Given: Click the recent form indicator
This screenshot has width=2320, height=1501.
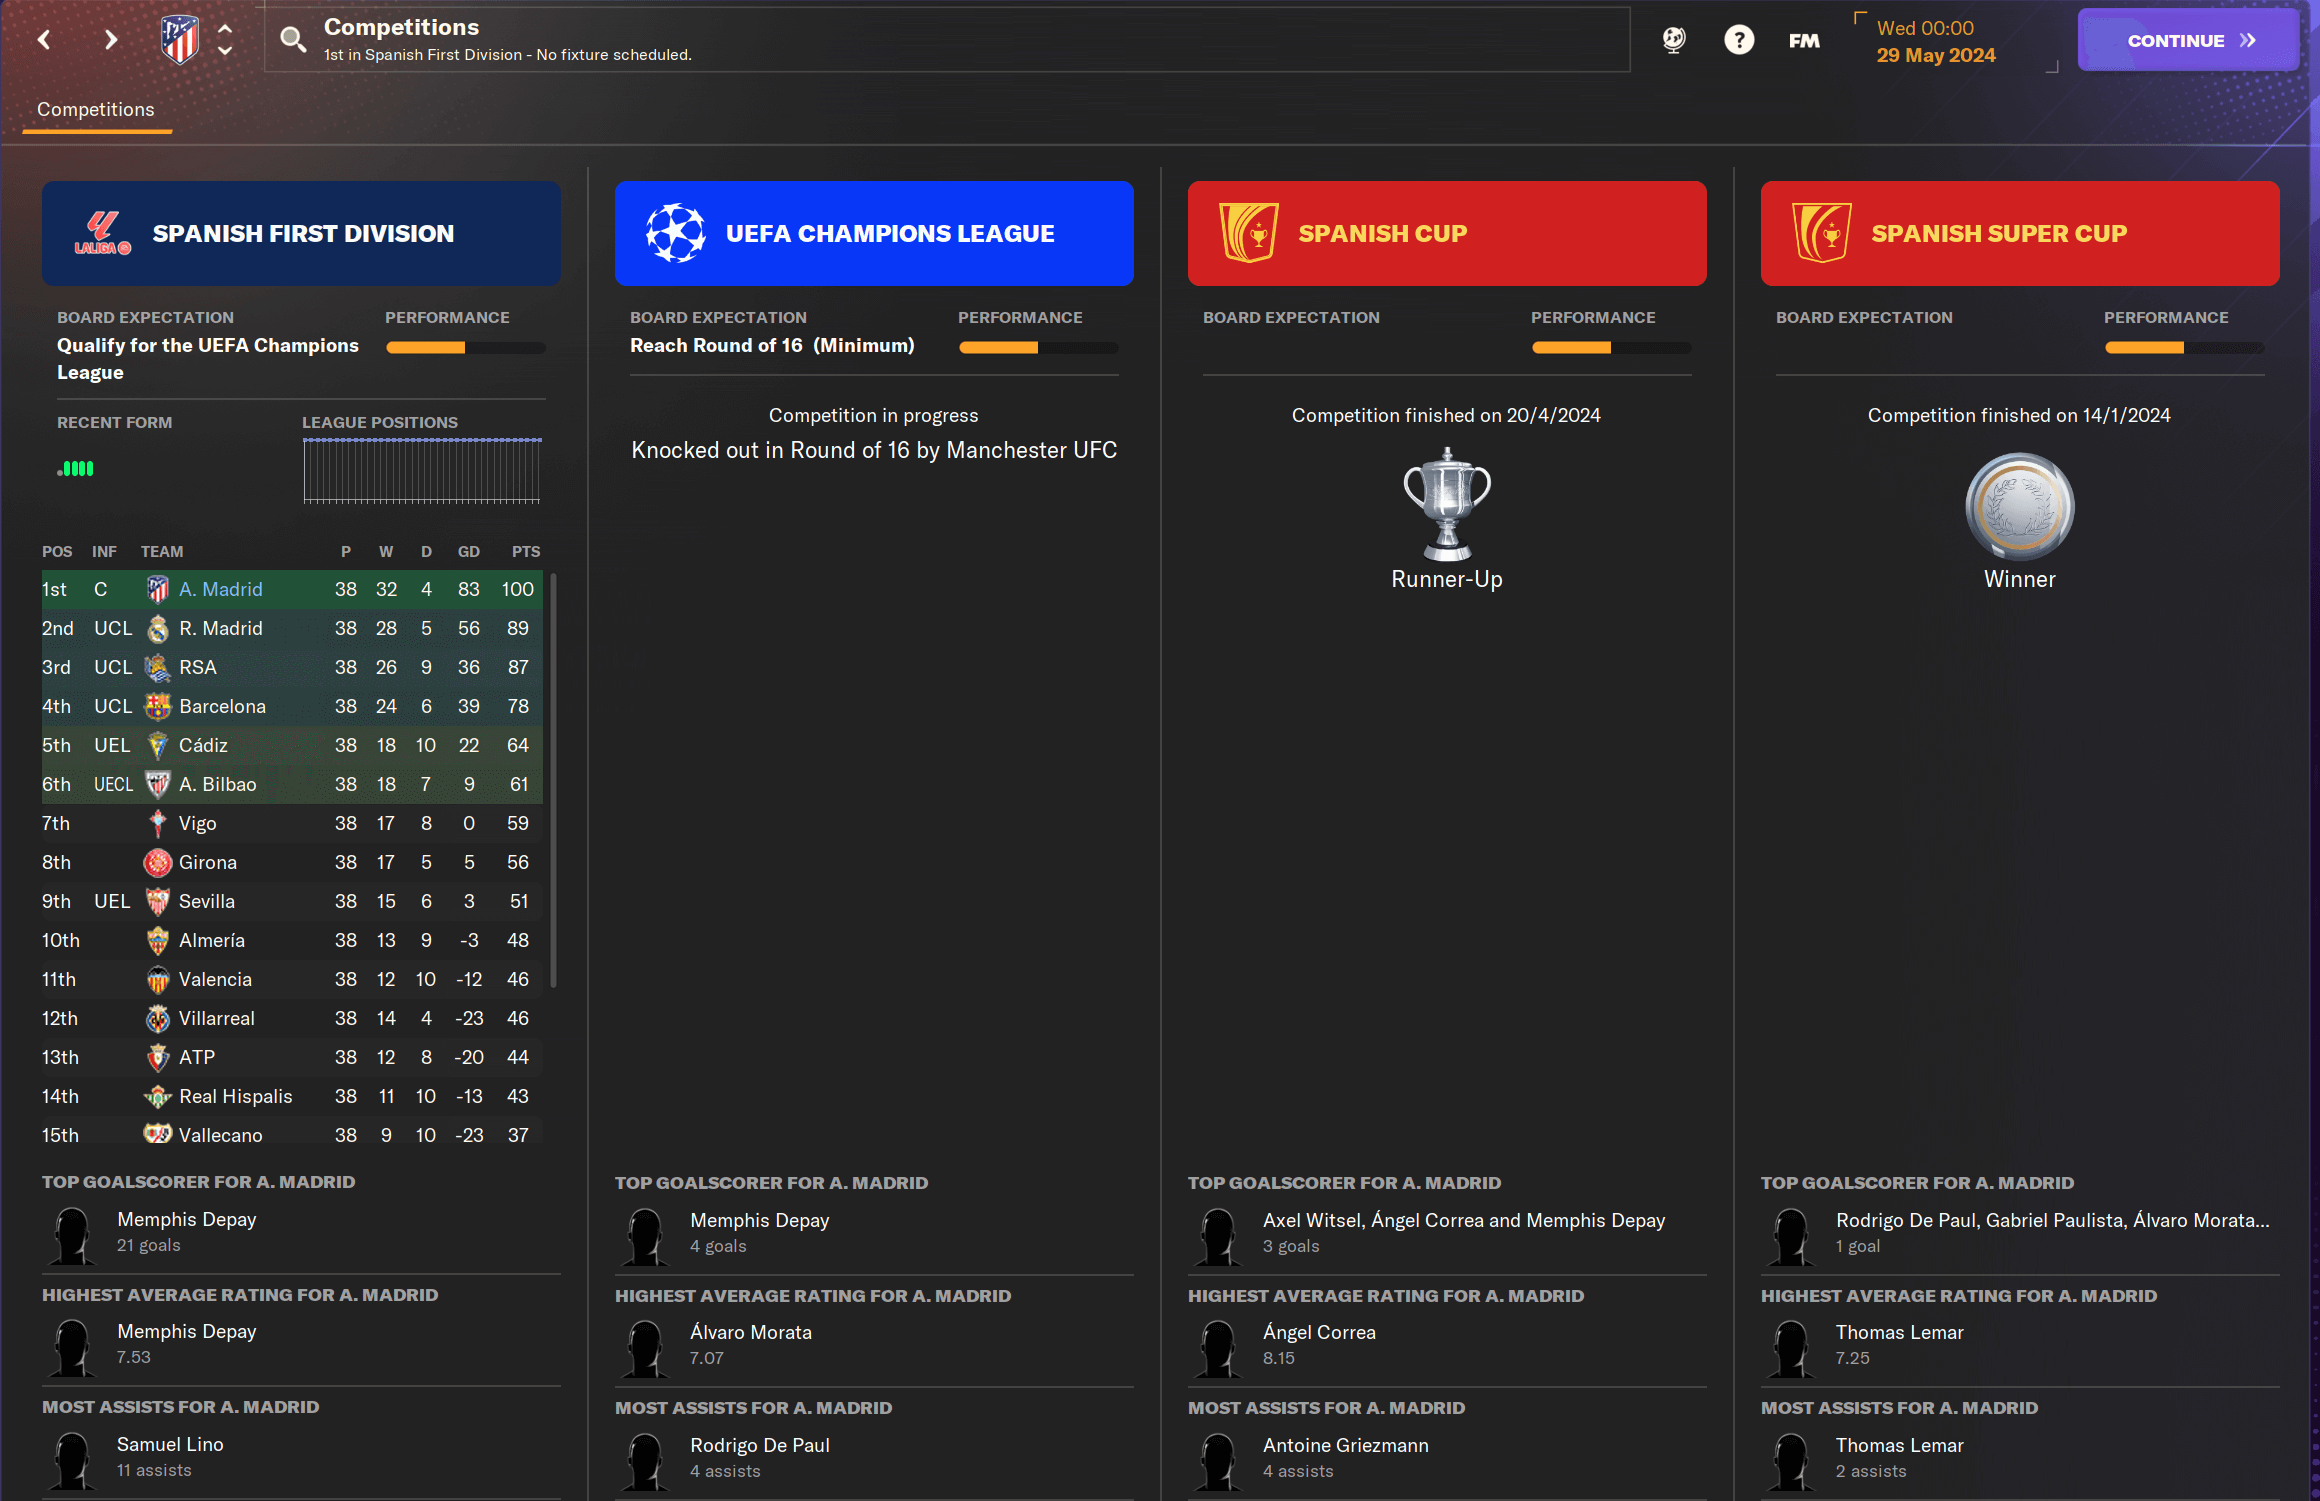Looking at the screenshot, I should [76, 468].
